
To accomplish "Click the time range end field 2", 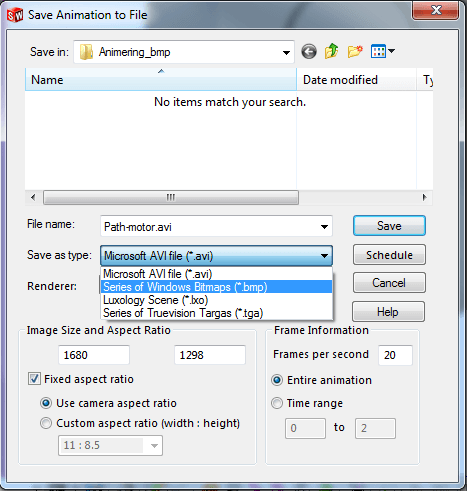I will [x=375, y=428].
